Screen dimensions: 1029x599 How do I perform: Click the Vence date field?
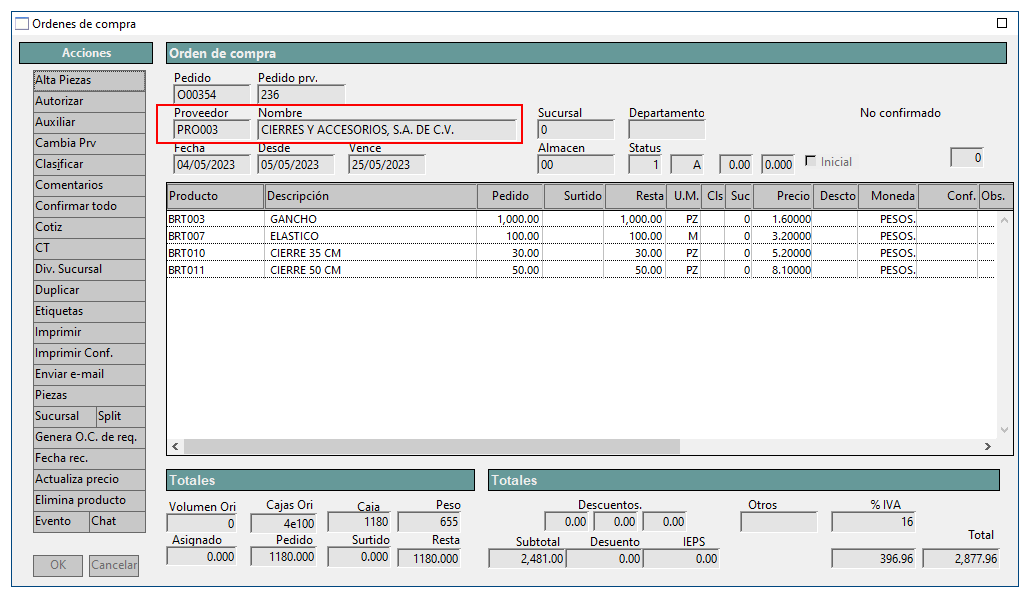click(x=387, y=165)
